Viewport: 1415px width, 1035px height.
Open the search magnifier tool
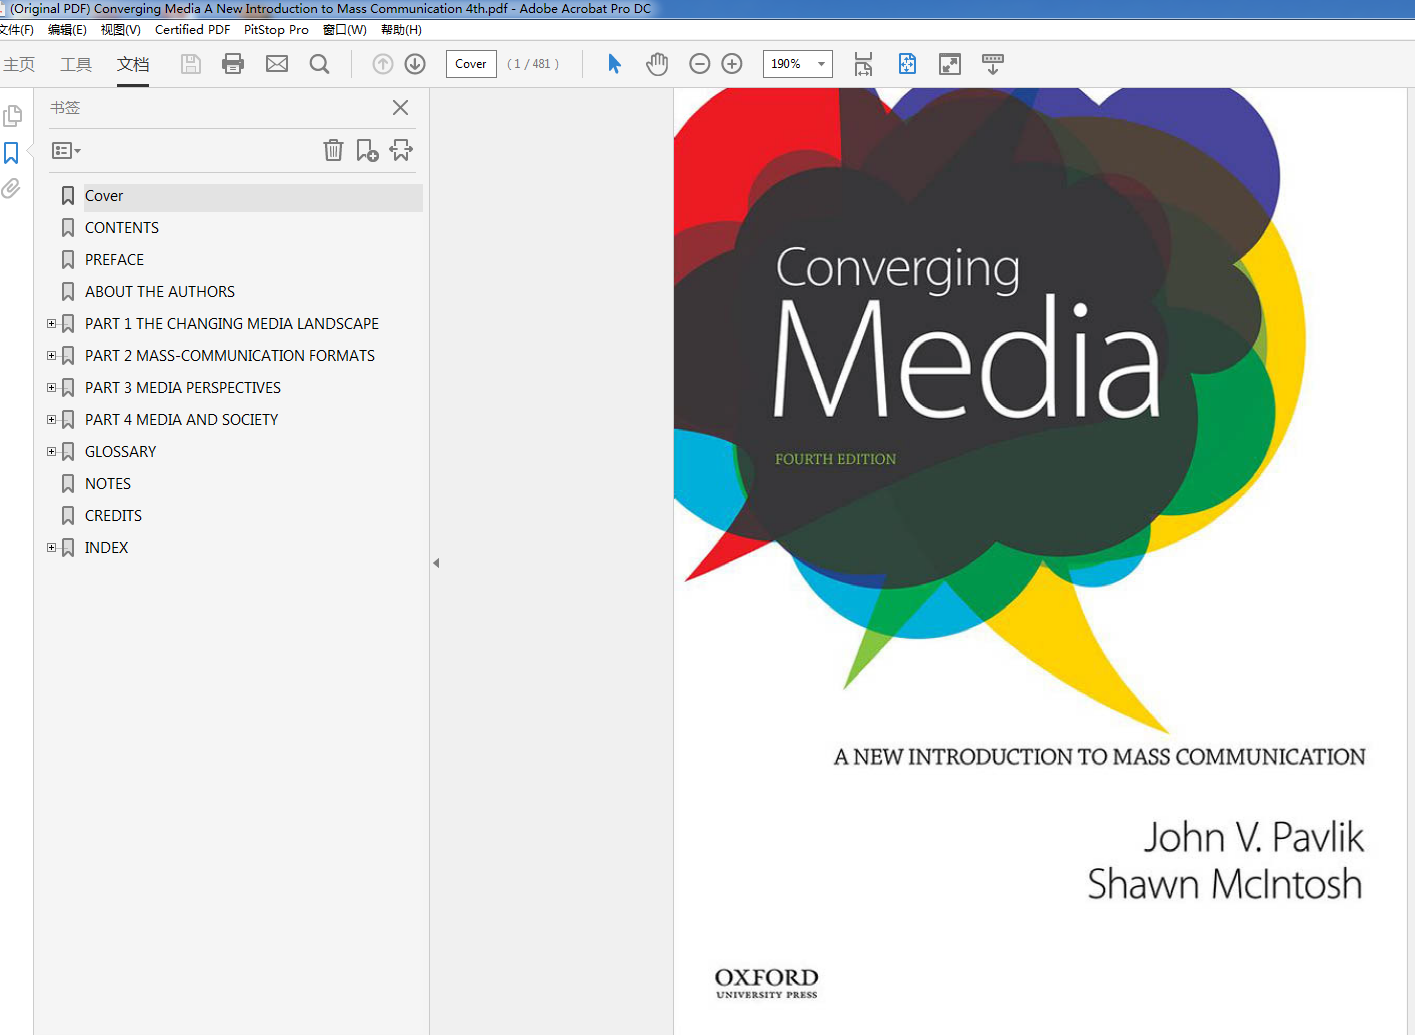click(320, 64)
